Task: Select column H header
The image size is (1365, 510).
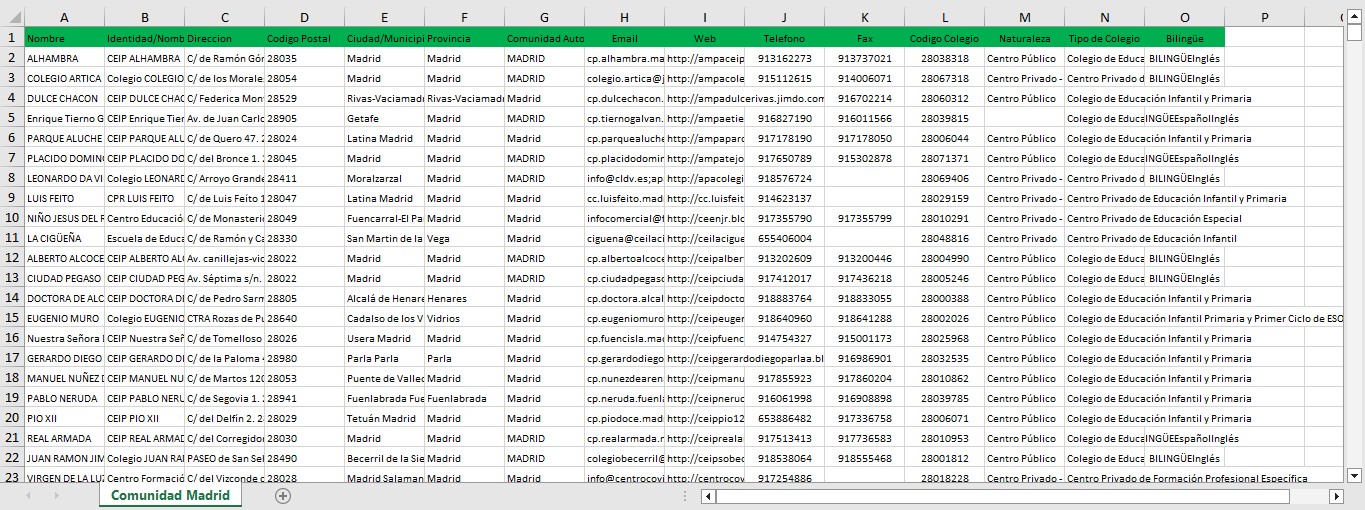Action: pyautogui.click(x=624, y=17)
